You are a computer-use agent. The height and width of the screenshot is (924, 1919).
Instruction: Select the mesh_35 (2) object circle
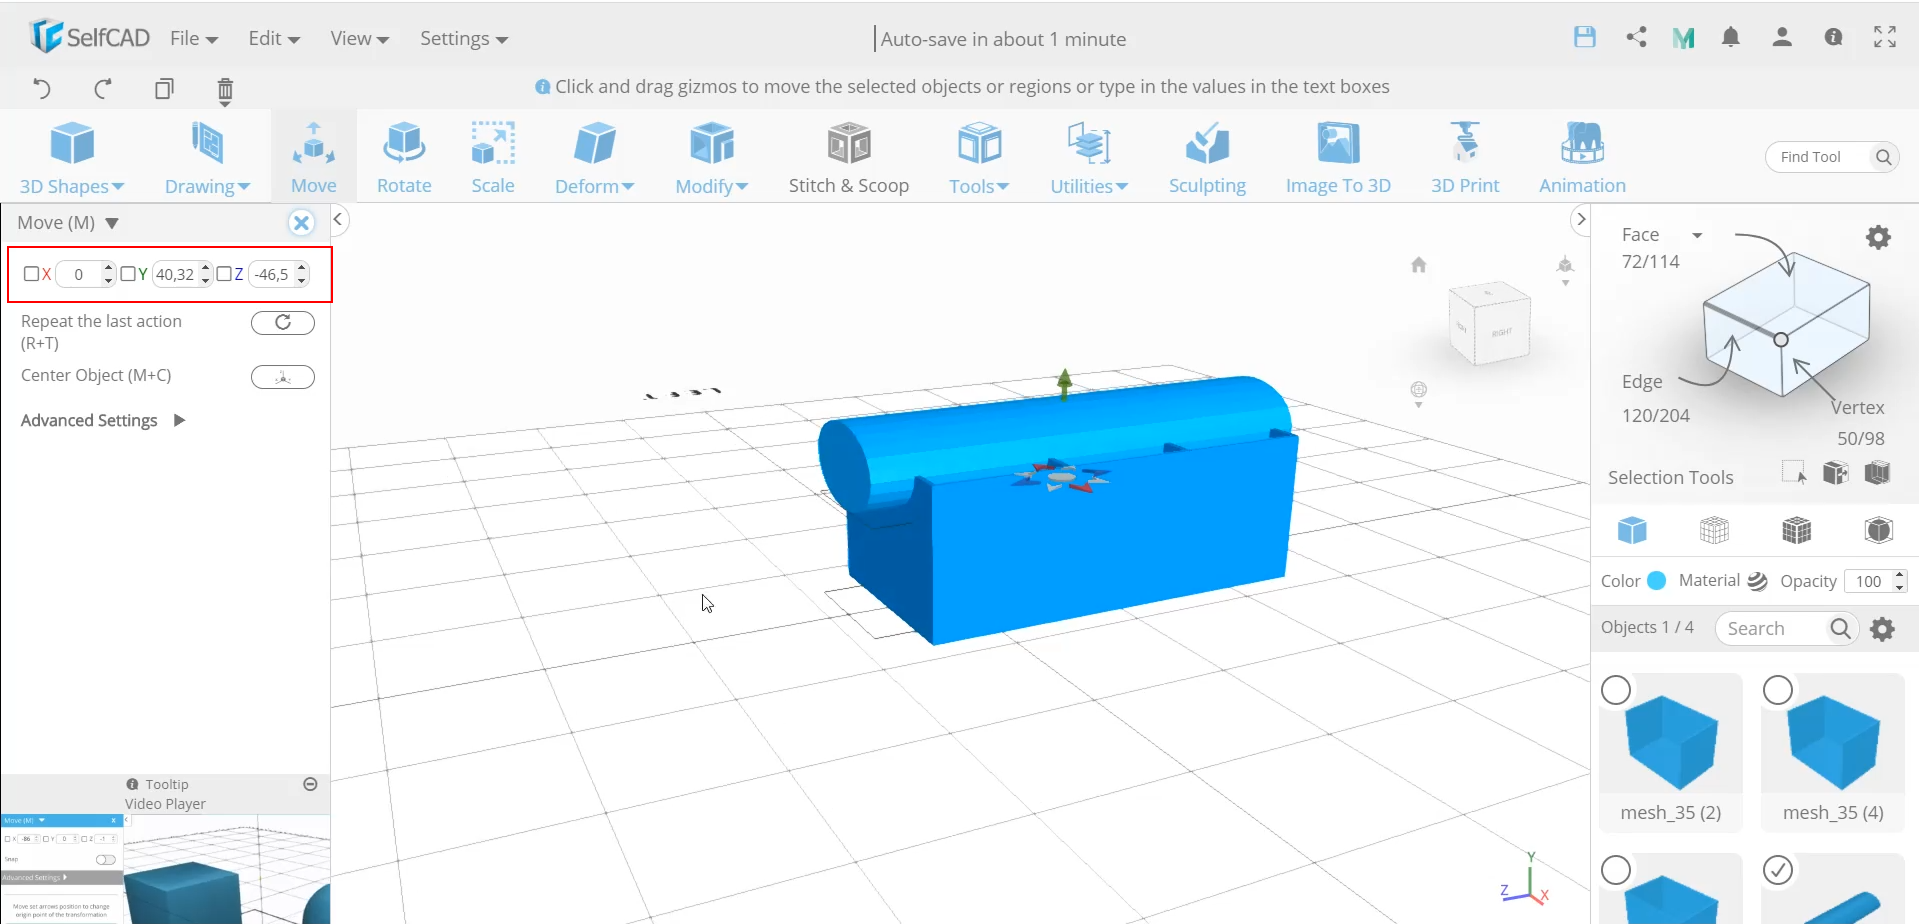click(1616, 690)
